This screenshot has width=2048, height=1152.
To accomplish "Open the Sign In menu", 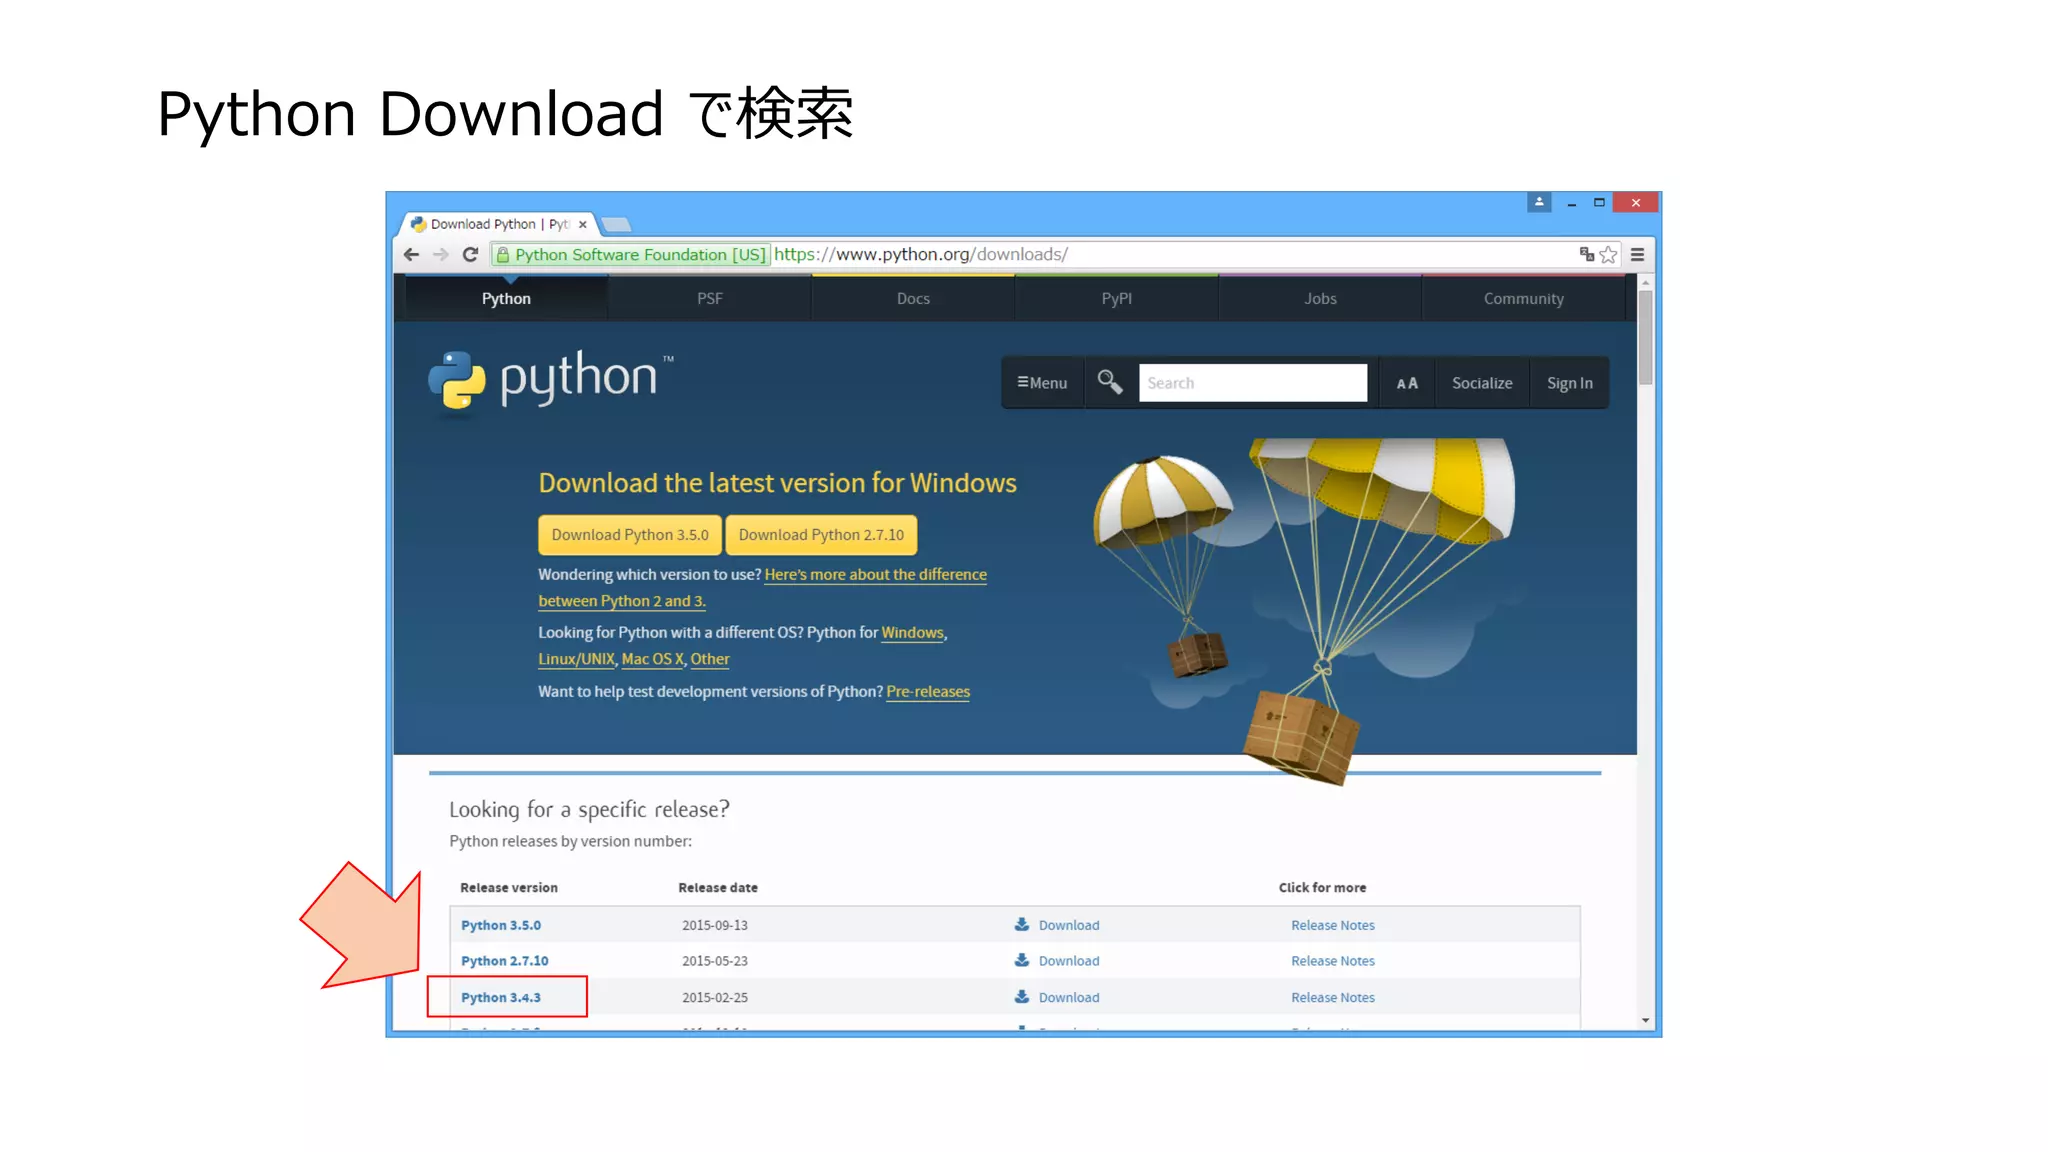I will click(1569, 383).
